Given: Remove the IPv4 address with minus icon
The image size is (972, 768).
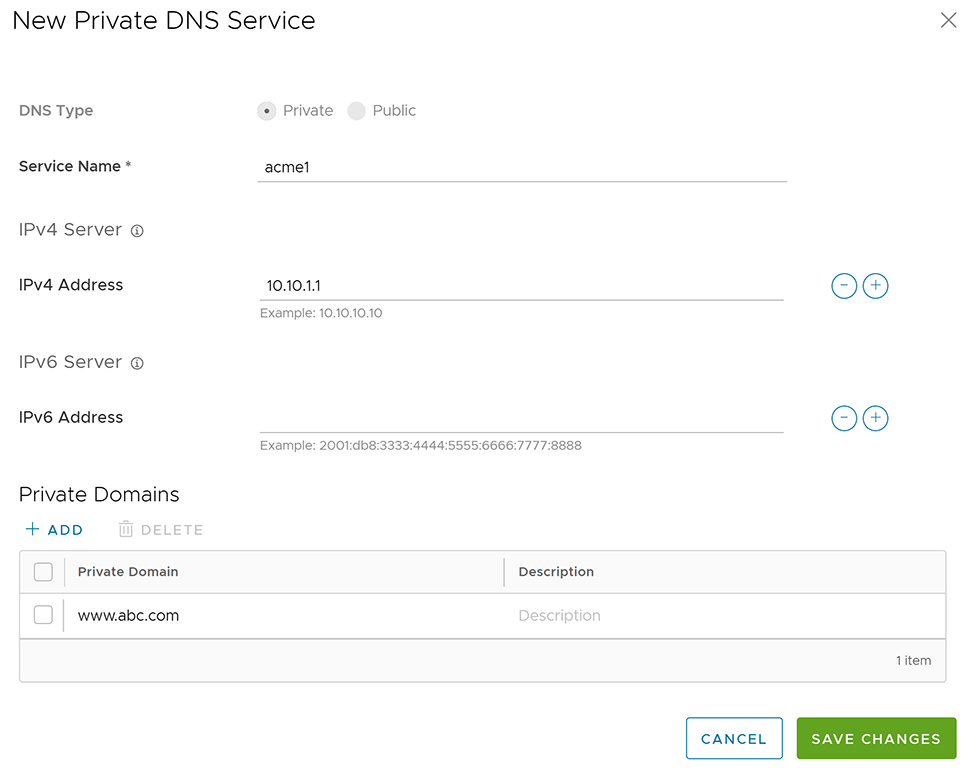Looking at the screenshot, I should [844, 286].
